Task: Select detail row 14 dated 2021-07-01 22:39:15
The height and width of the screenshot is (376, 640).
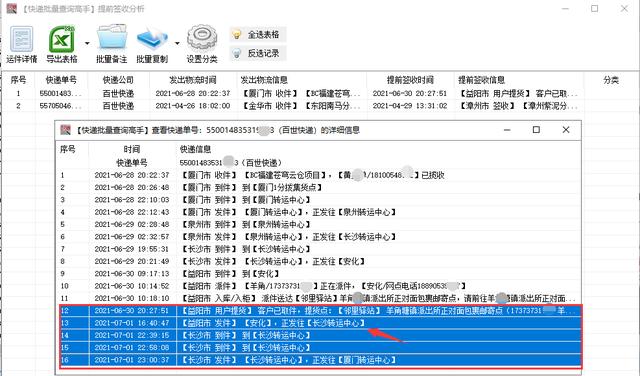Action: point(320,335)
